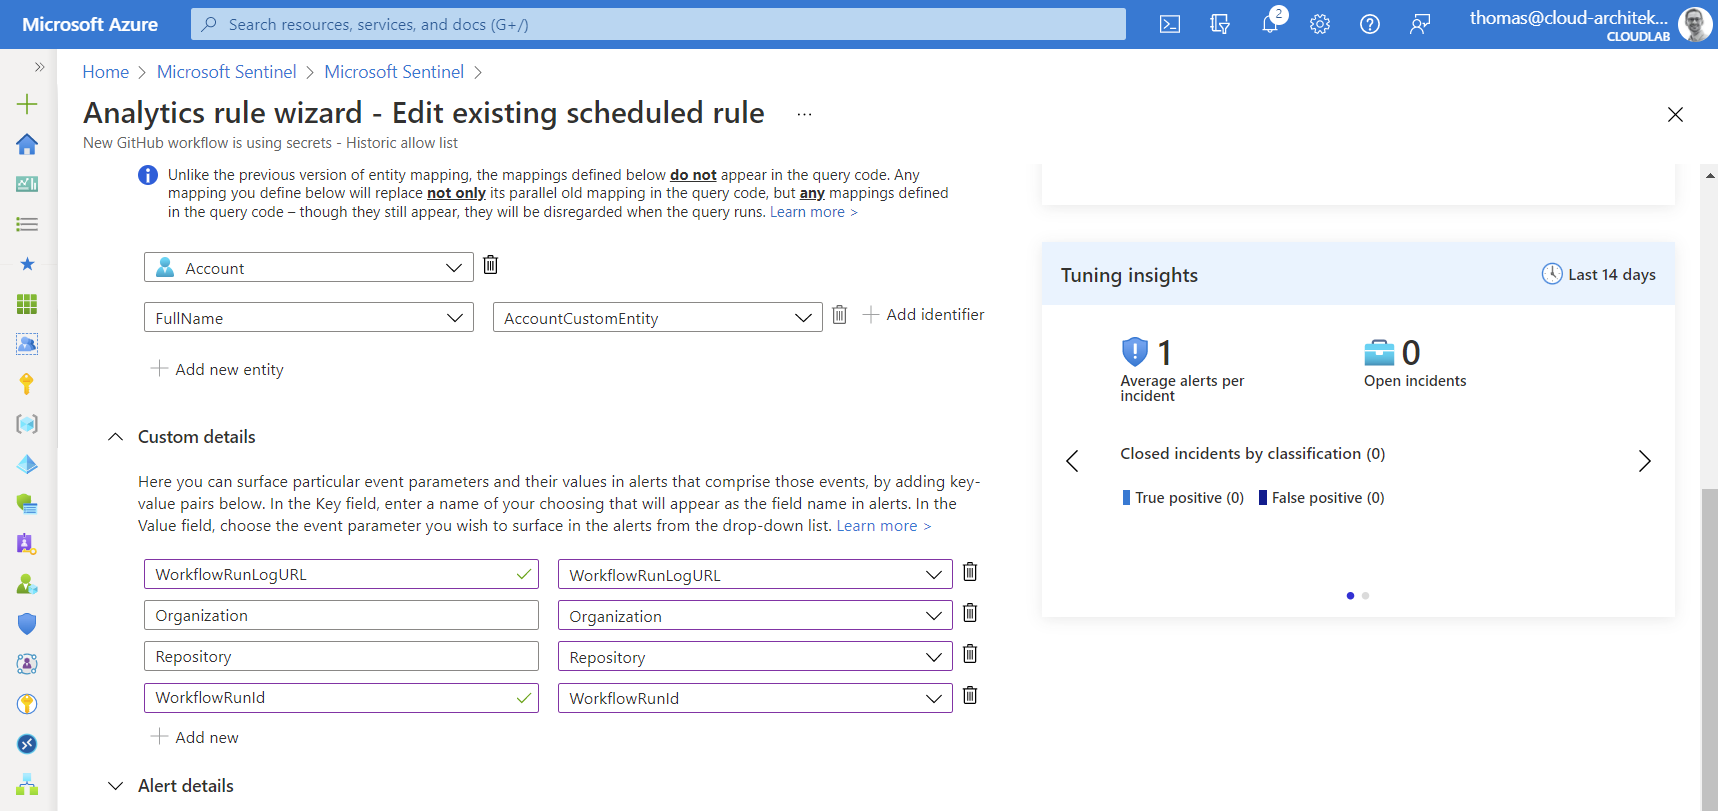The height and width of the screenshot is (811, 1718).
Task: Open the Directories and subscriptions filter
Action: click(x=1219, y=24)
